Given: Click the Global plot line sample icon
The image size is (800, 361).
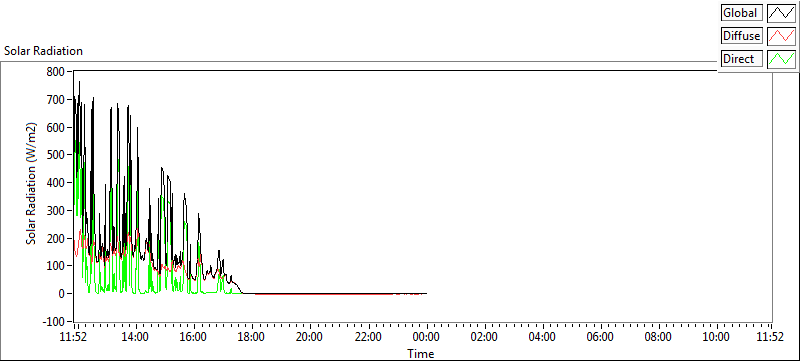Looking at the screenshot, I should click(782, 13).
